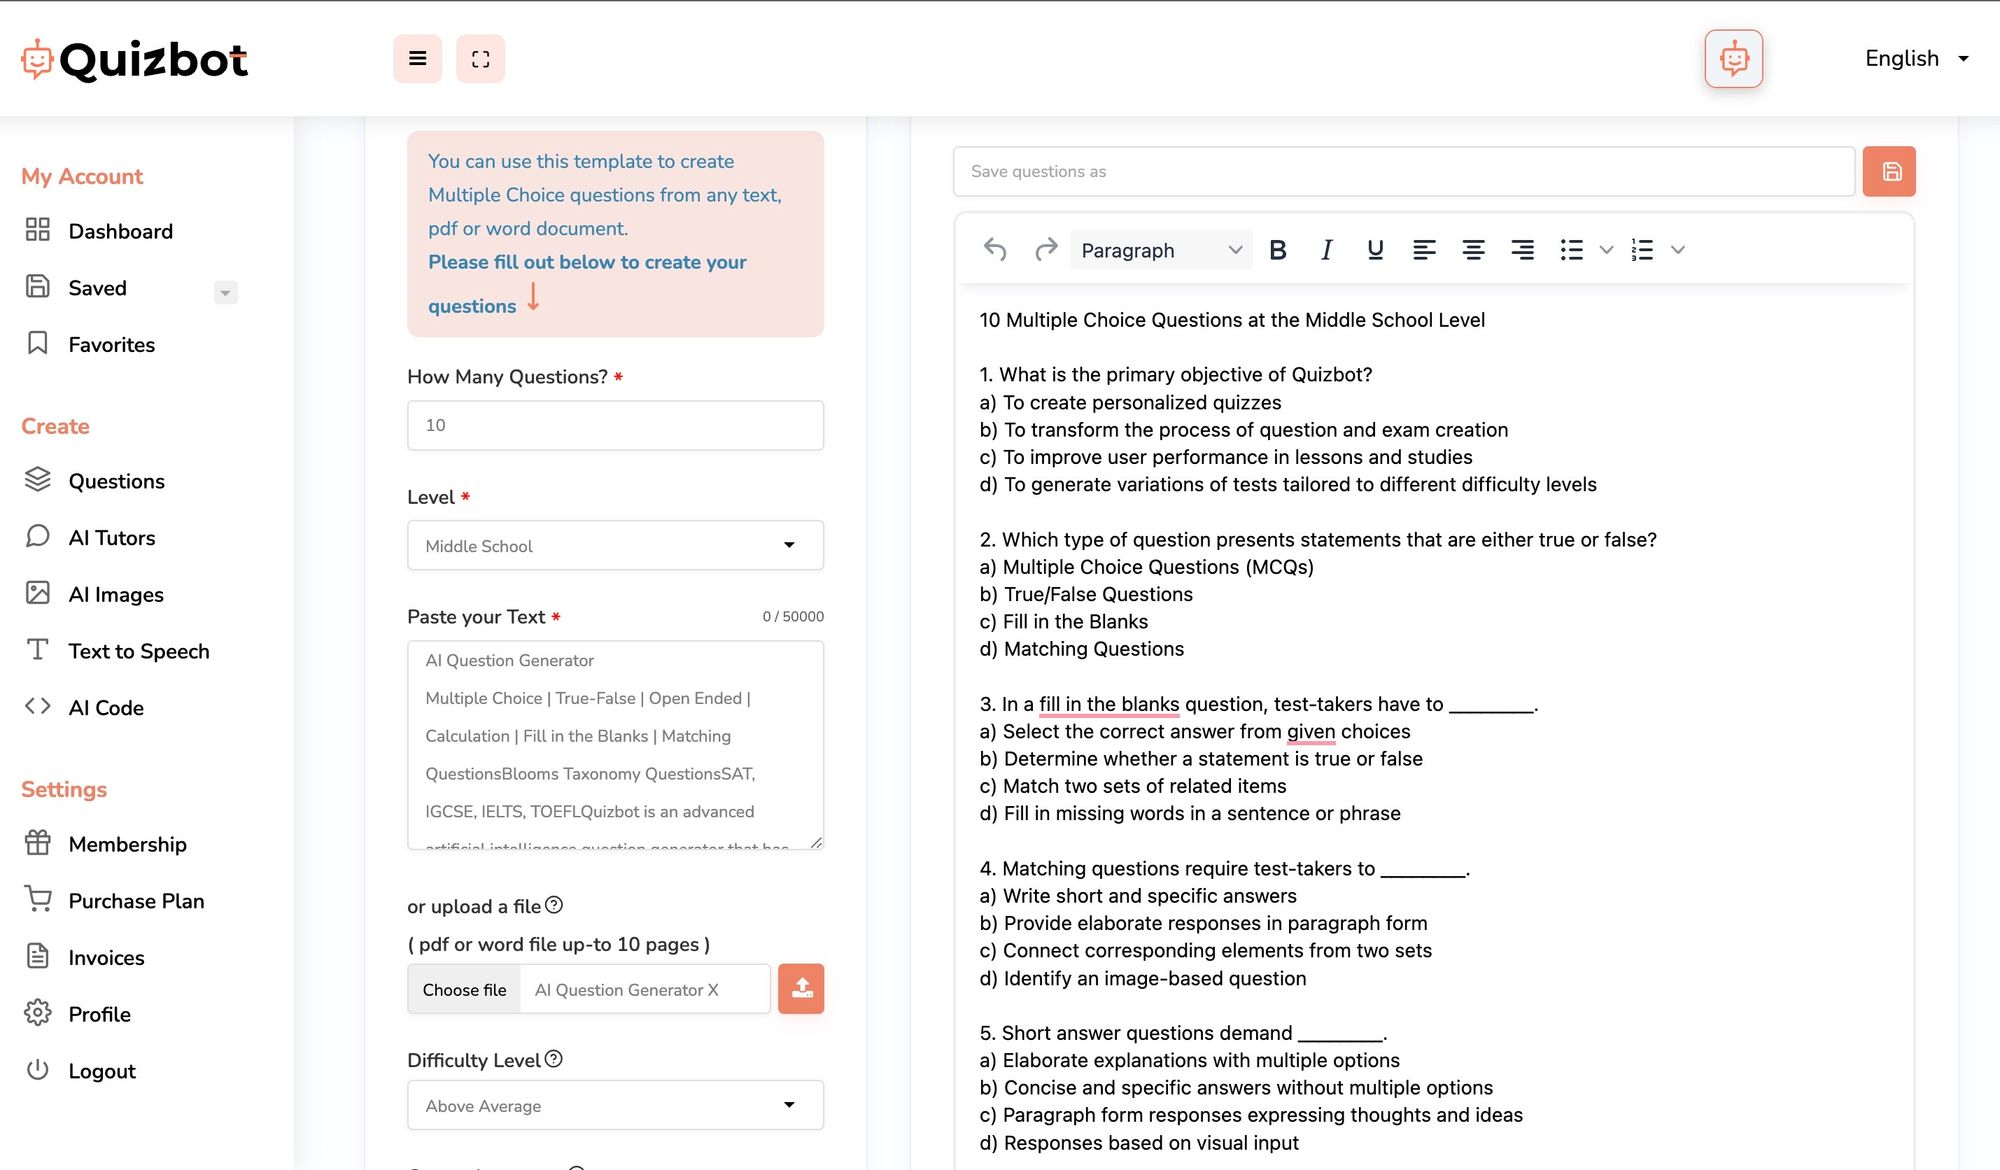Toggle fullscreen mode icon

(480, 59)
